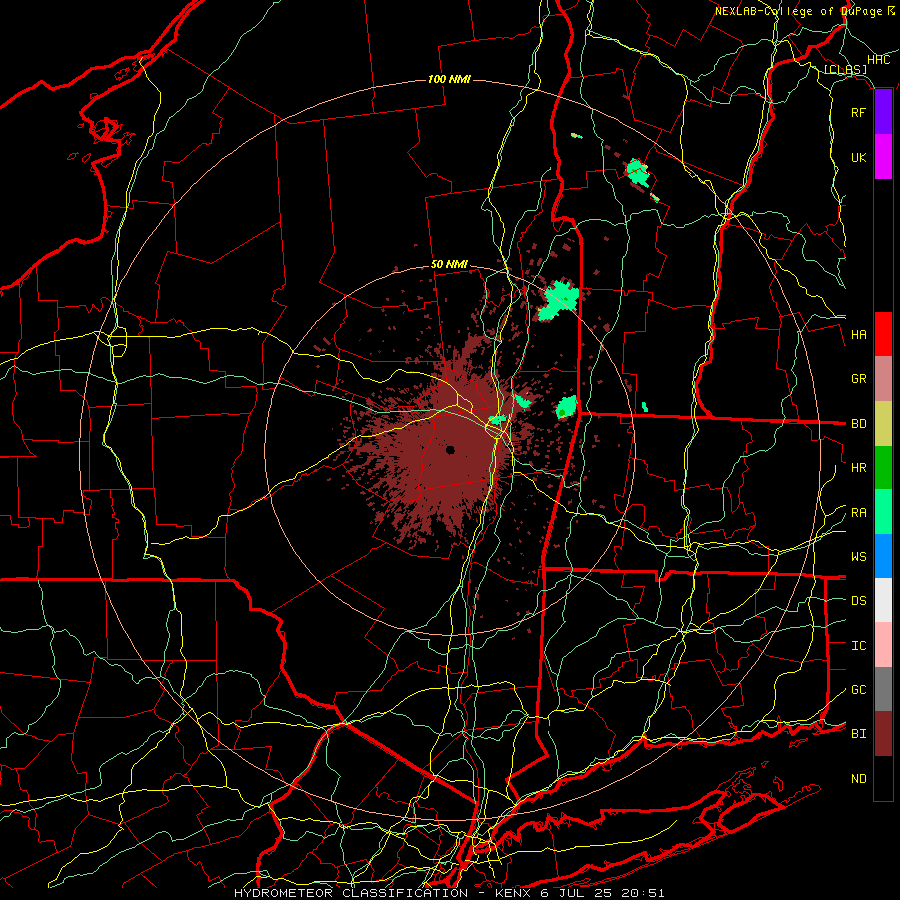Image resolution: width=900 pixels, height=900 pixels.
Task: Select the BD yellow legend swatch
Action: [883, 423]
